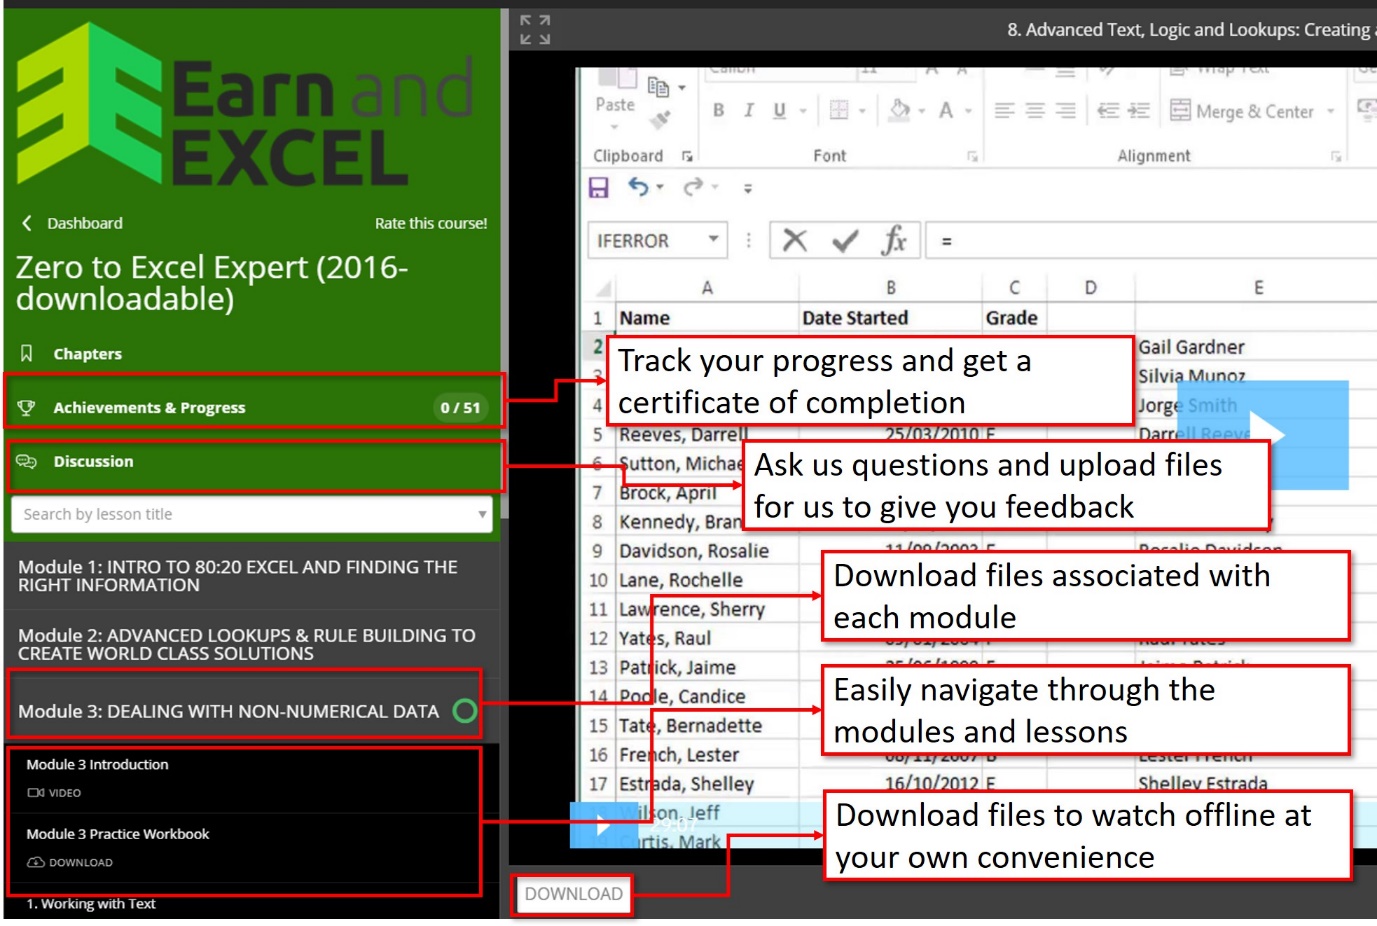Screen dimensions: 1377x926
Task: Open the Clipboard group dialog launcher
Action: click(687, 156)
